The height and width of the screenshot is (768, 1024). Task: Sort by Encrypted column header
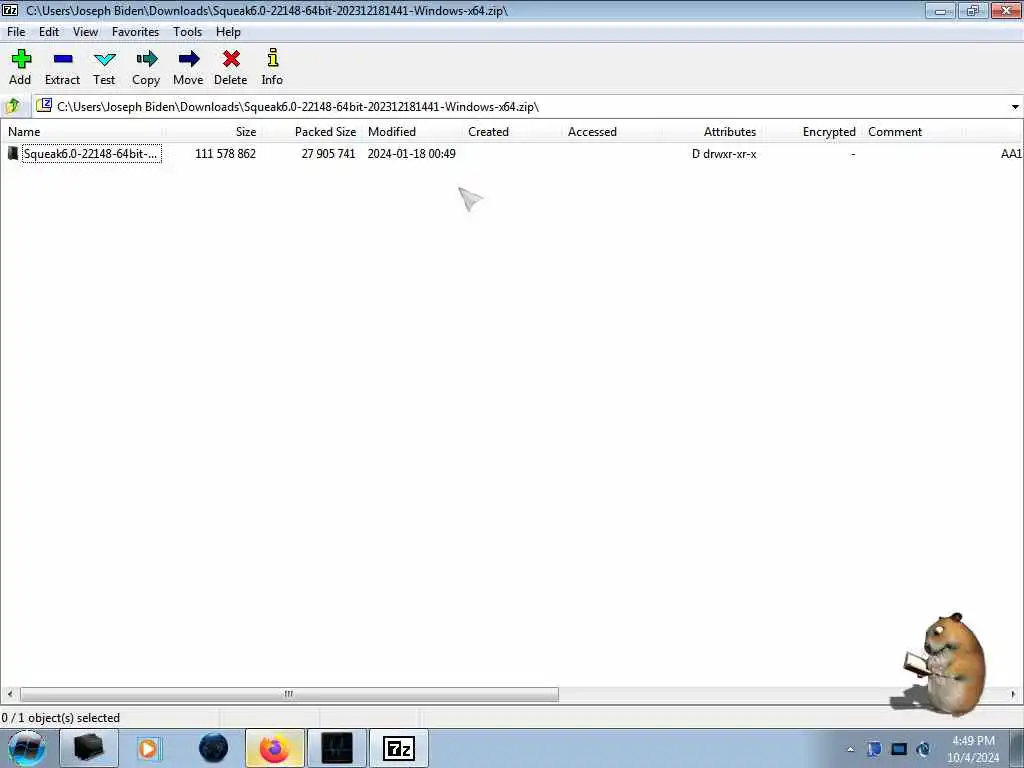click(x=812, y=132)
